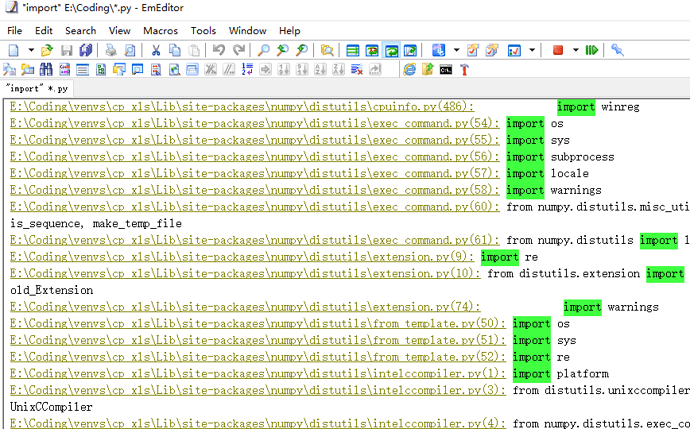Click the Run macro play icon
This screenshot has width=690, height=429.
pos(591,50)
